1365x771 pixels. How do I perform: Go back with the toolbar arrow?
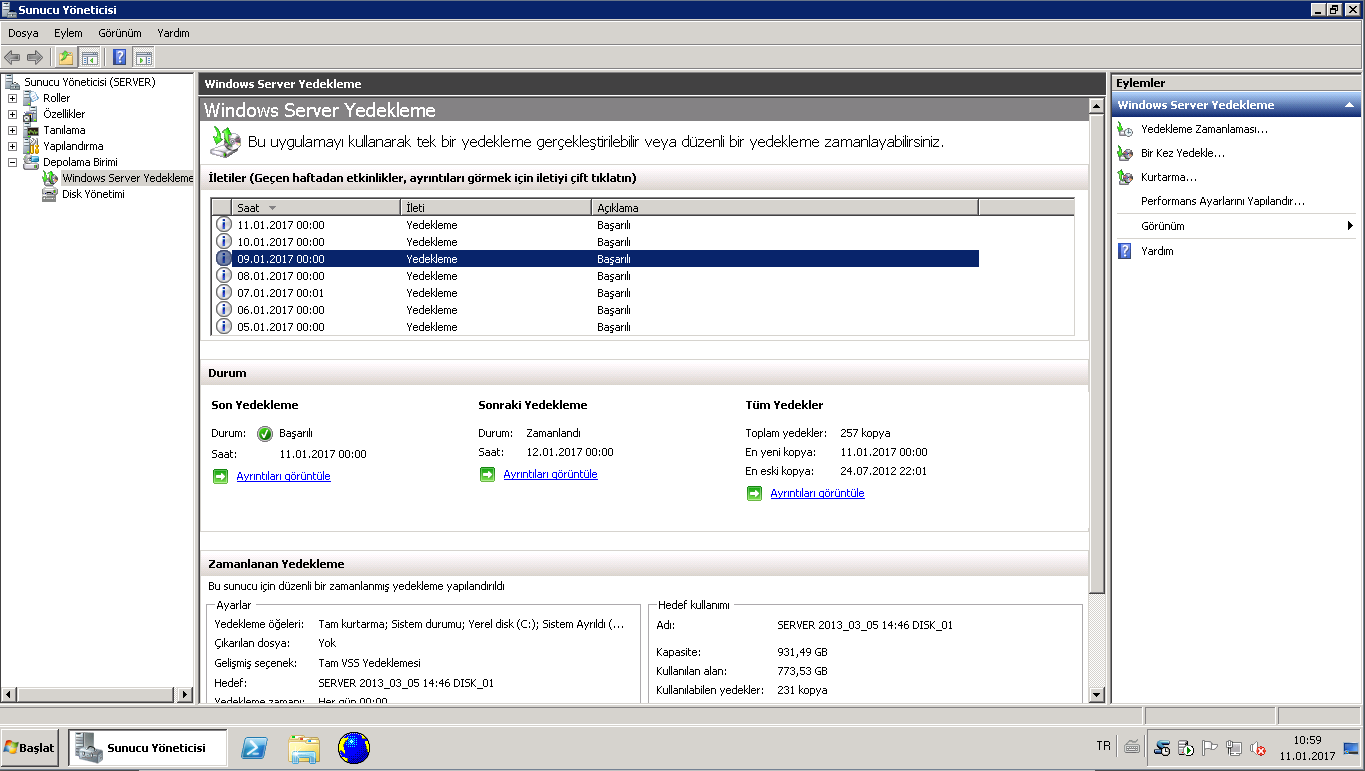pyautogui.click(x=12, y=57)
